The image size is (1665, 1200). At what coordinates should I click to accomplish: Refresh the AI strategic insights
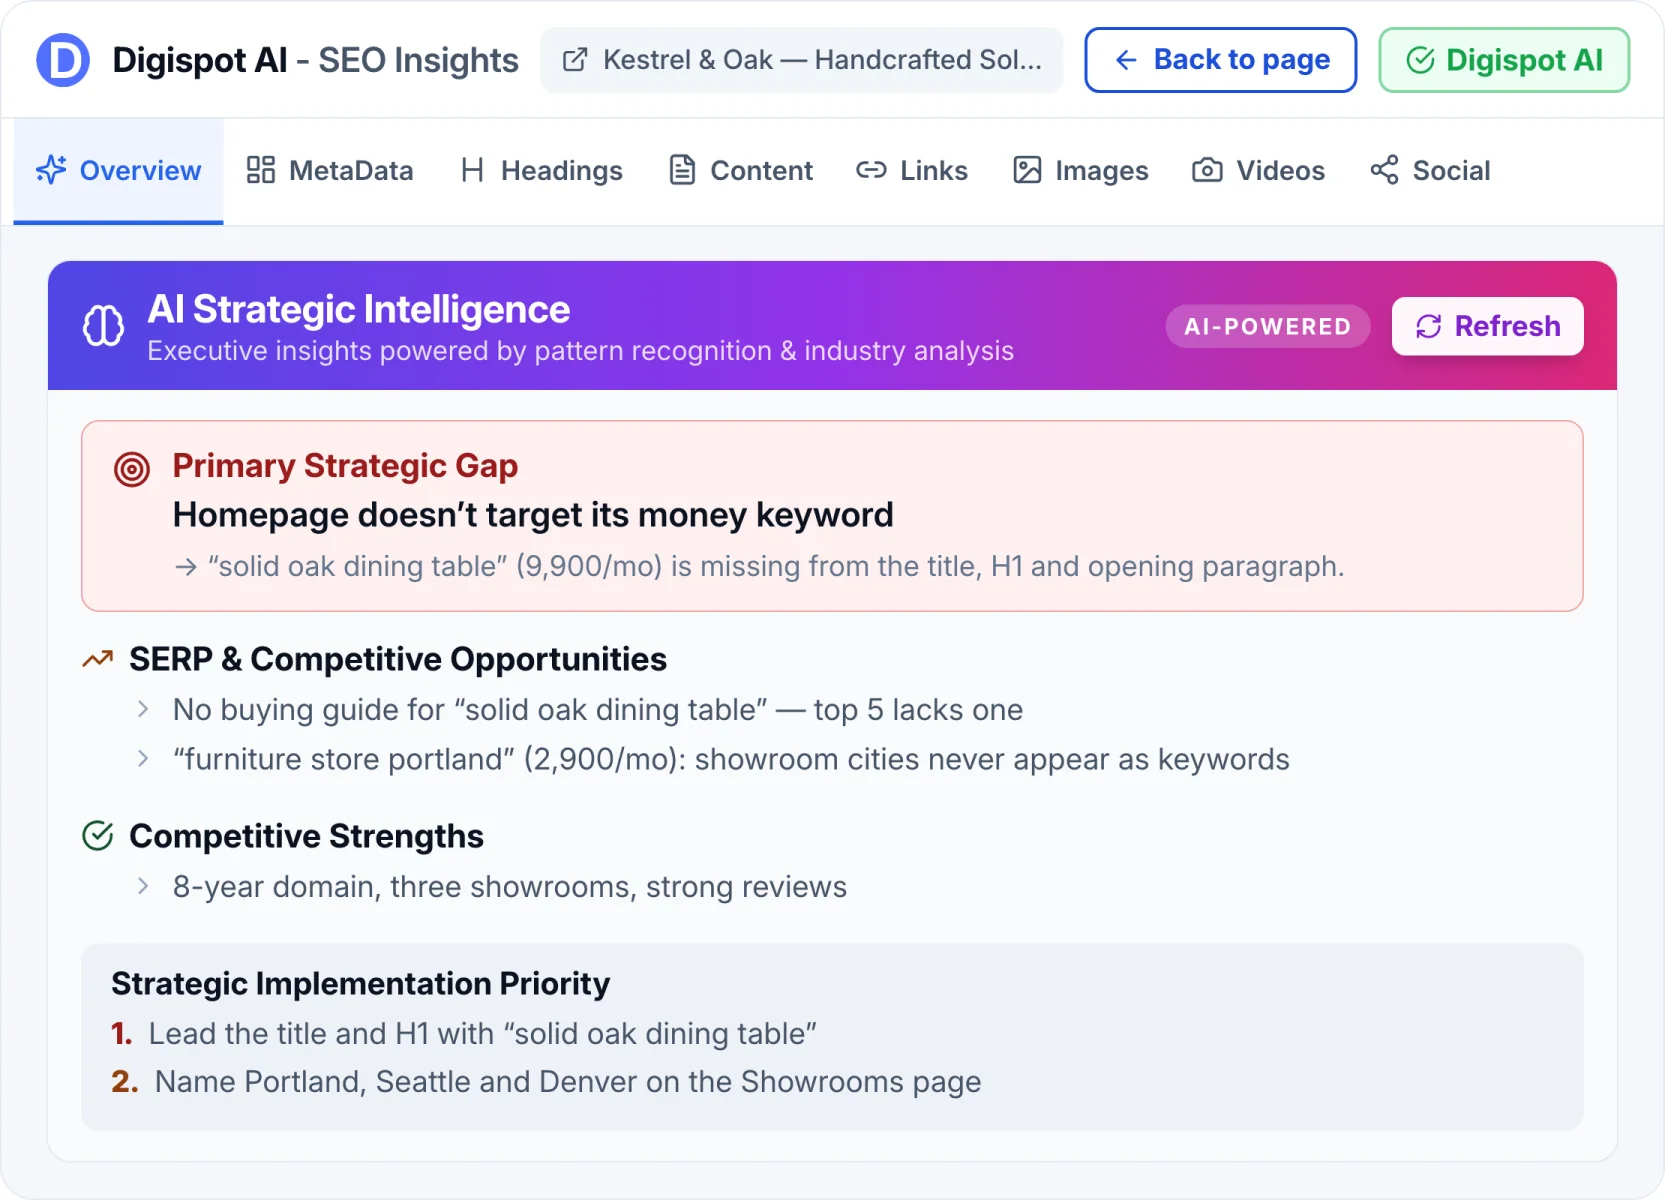pos(1488,326)
